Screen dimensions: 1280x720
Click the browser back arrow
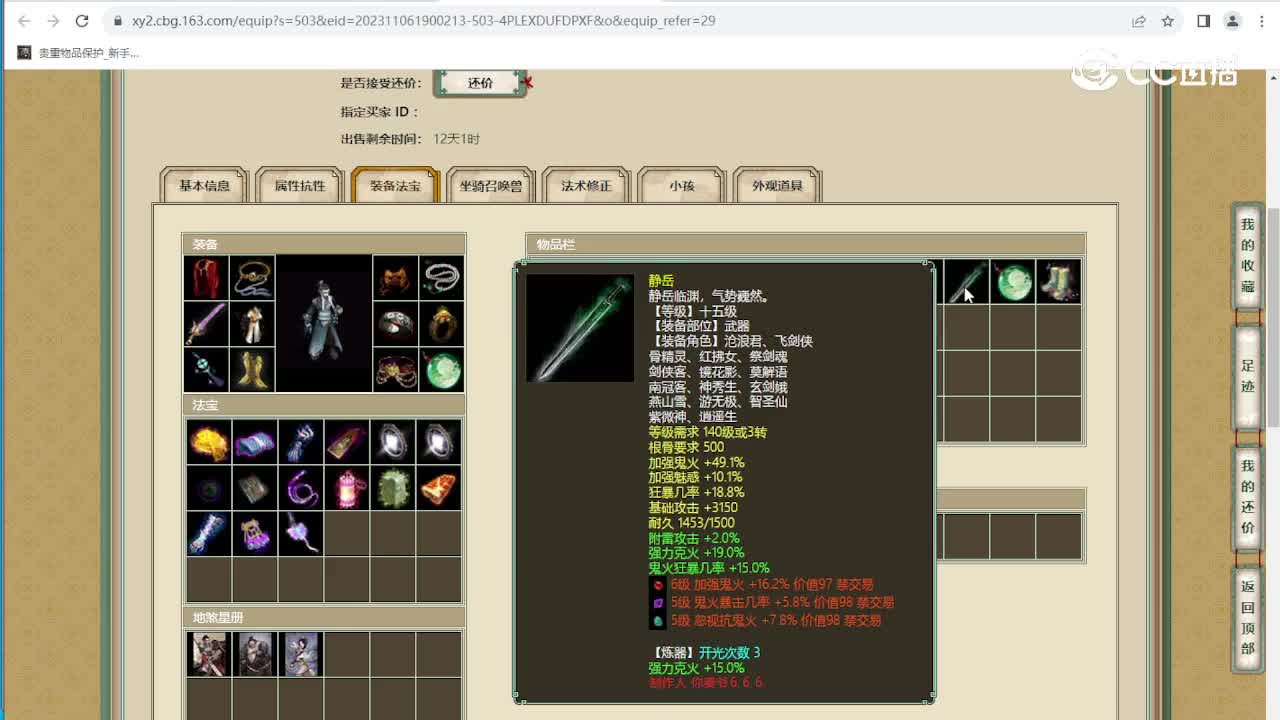coord(24,20)
